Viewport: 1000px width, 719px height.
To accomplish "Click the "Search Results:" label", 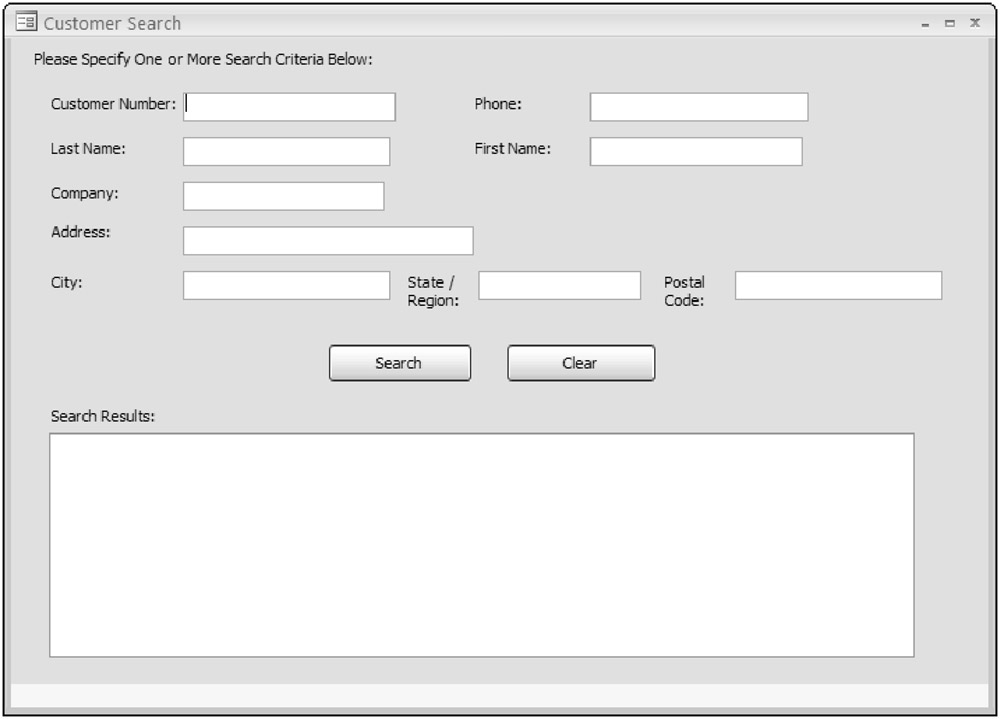I will pyautogui.click(x=103, y=416).
